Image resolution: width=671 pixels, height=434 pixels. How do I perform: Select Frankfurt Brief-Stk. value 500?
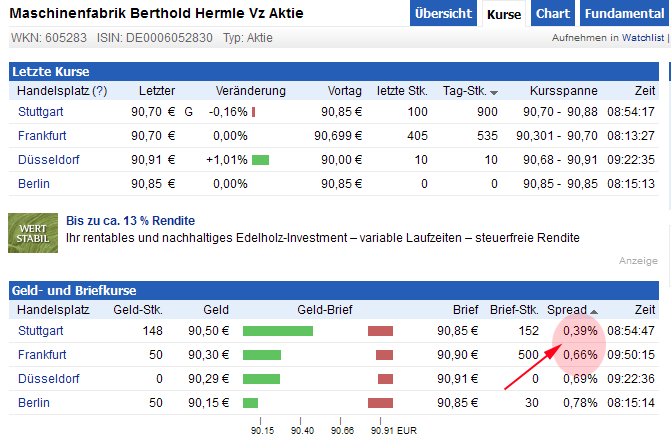click(528, 355)
